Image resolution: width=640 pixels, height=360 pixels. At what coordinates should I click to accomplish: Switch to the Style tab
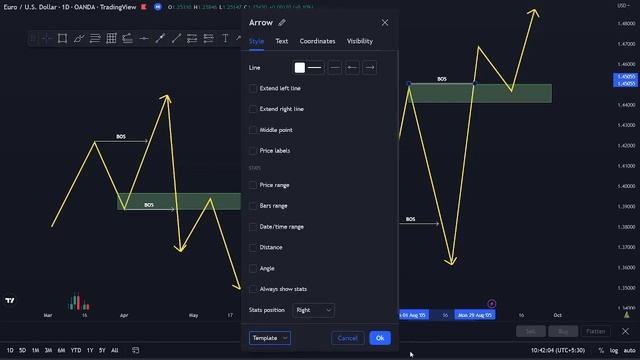pyautogui.click(x=256, y=41)
